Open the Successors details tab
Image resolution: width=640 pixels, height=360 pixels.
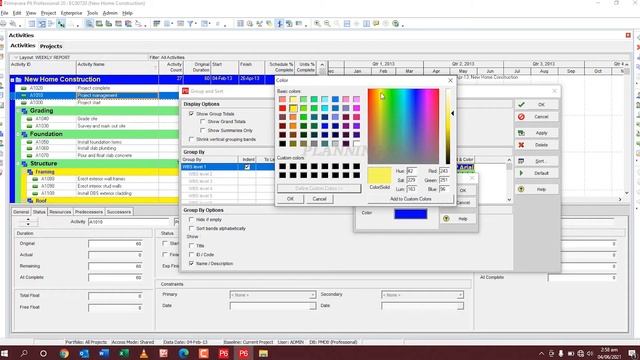coord(119,212)
